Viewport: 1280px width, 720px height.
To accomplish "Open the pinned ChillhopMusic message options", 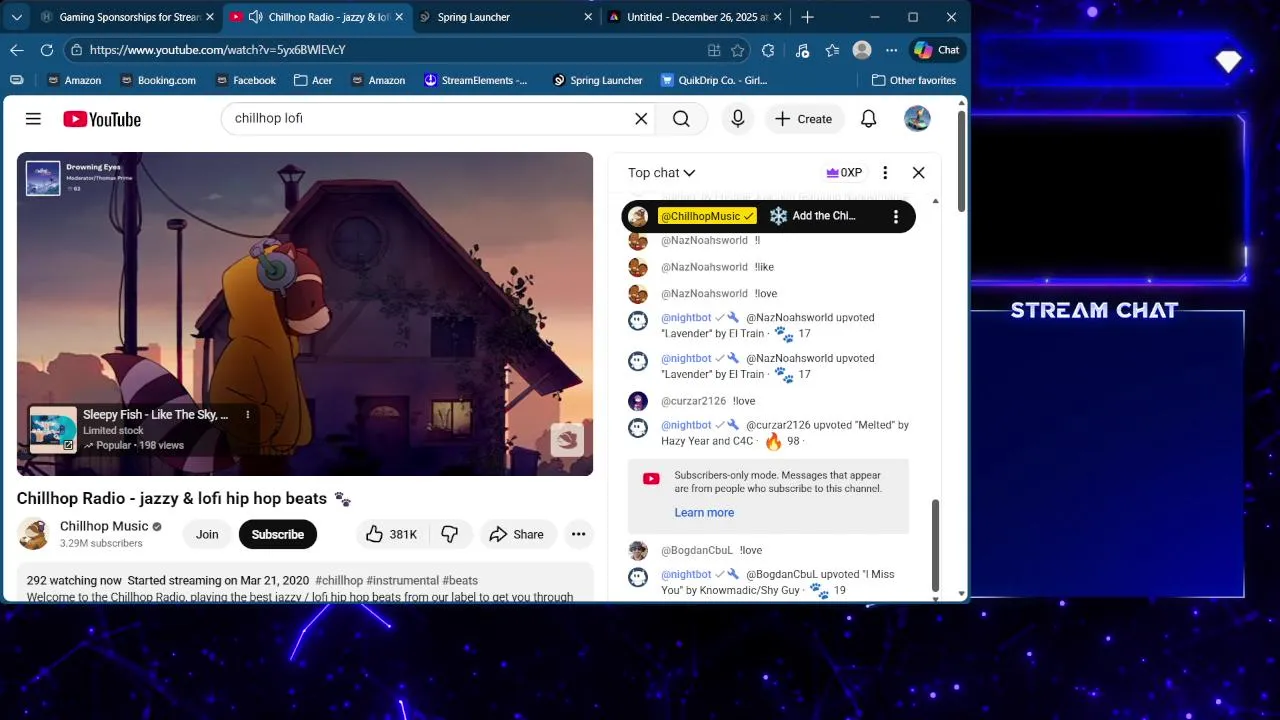I will coord(896,216).
